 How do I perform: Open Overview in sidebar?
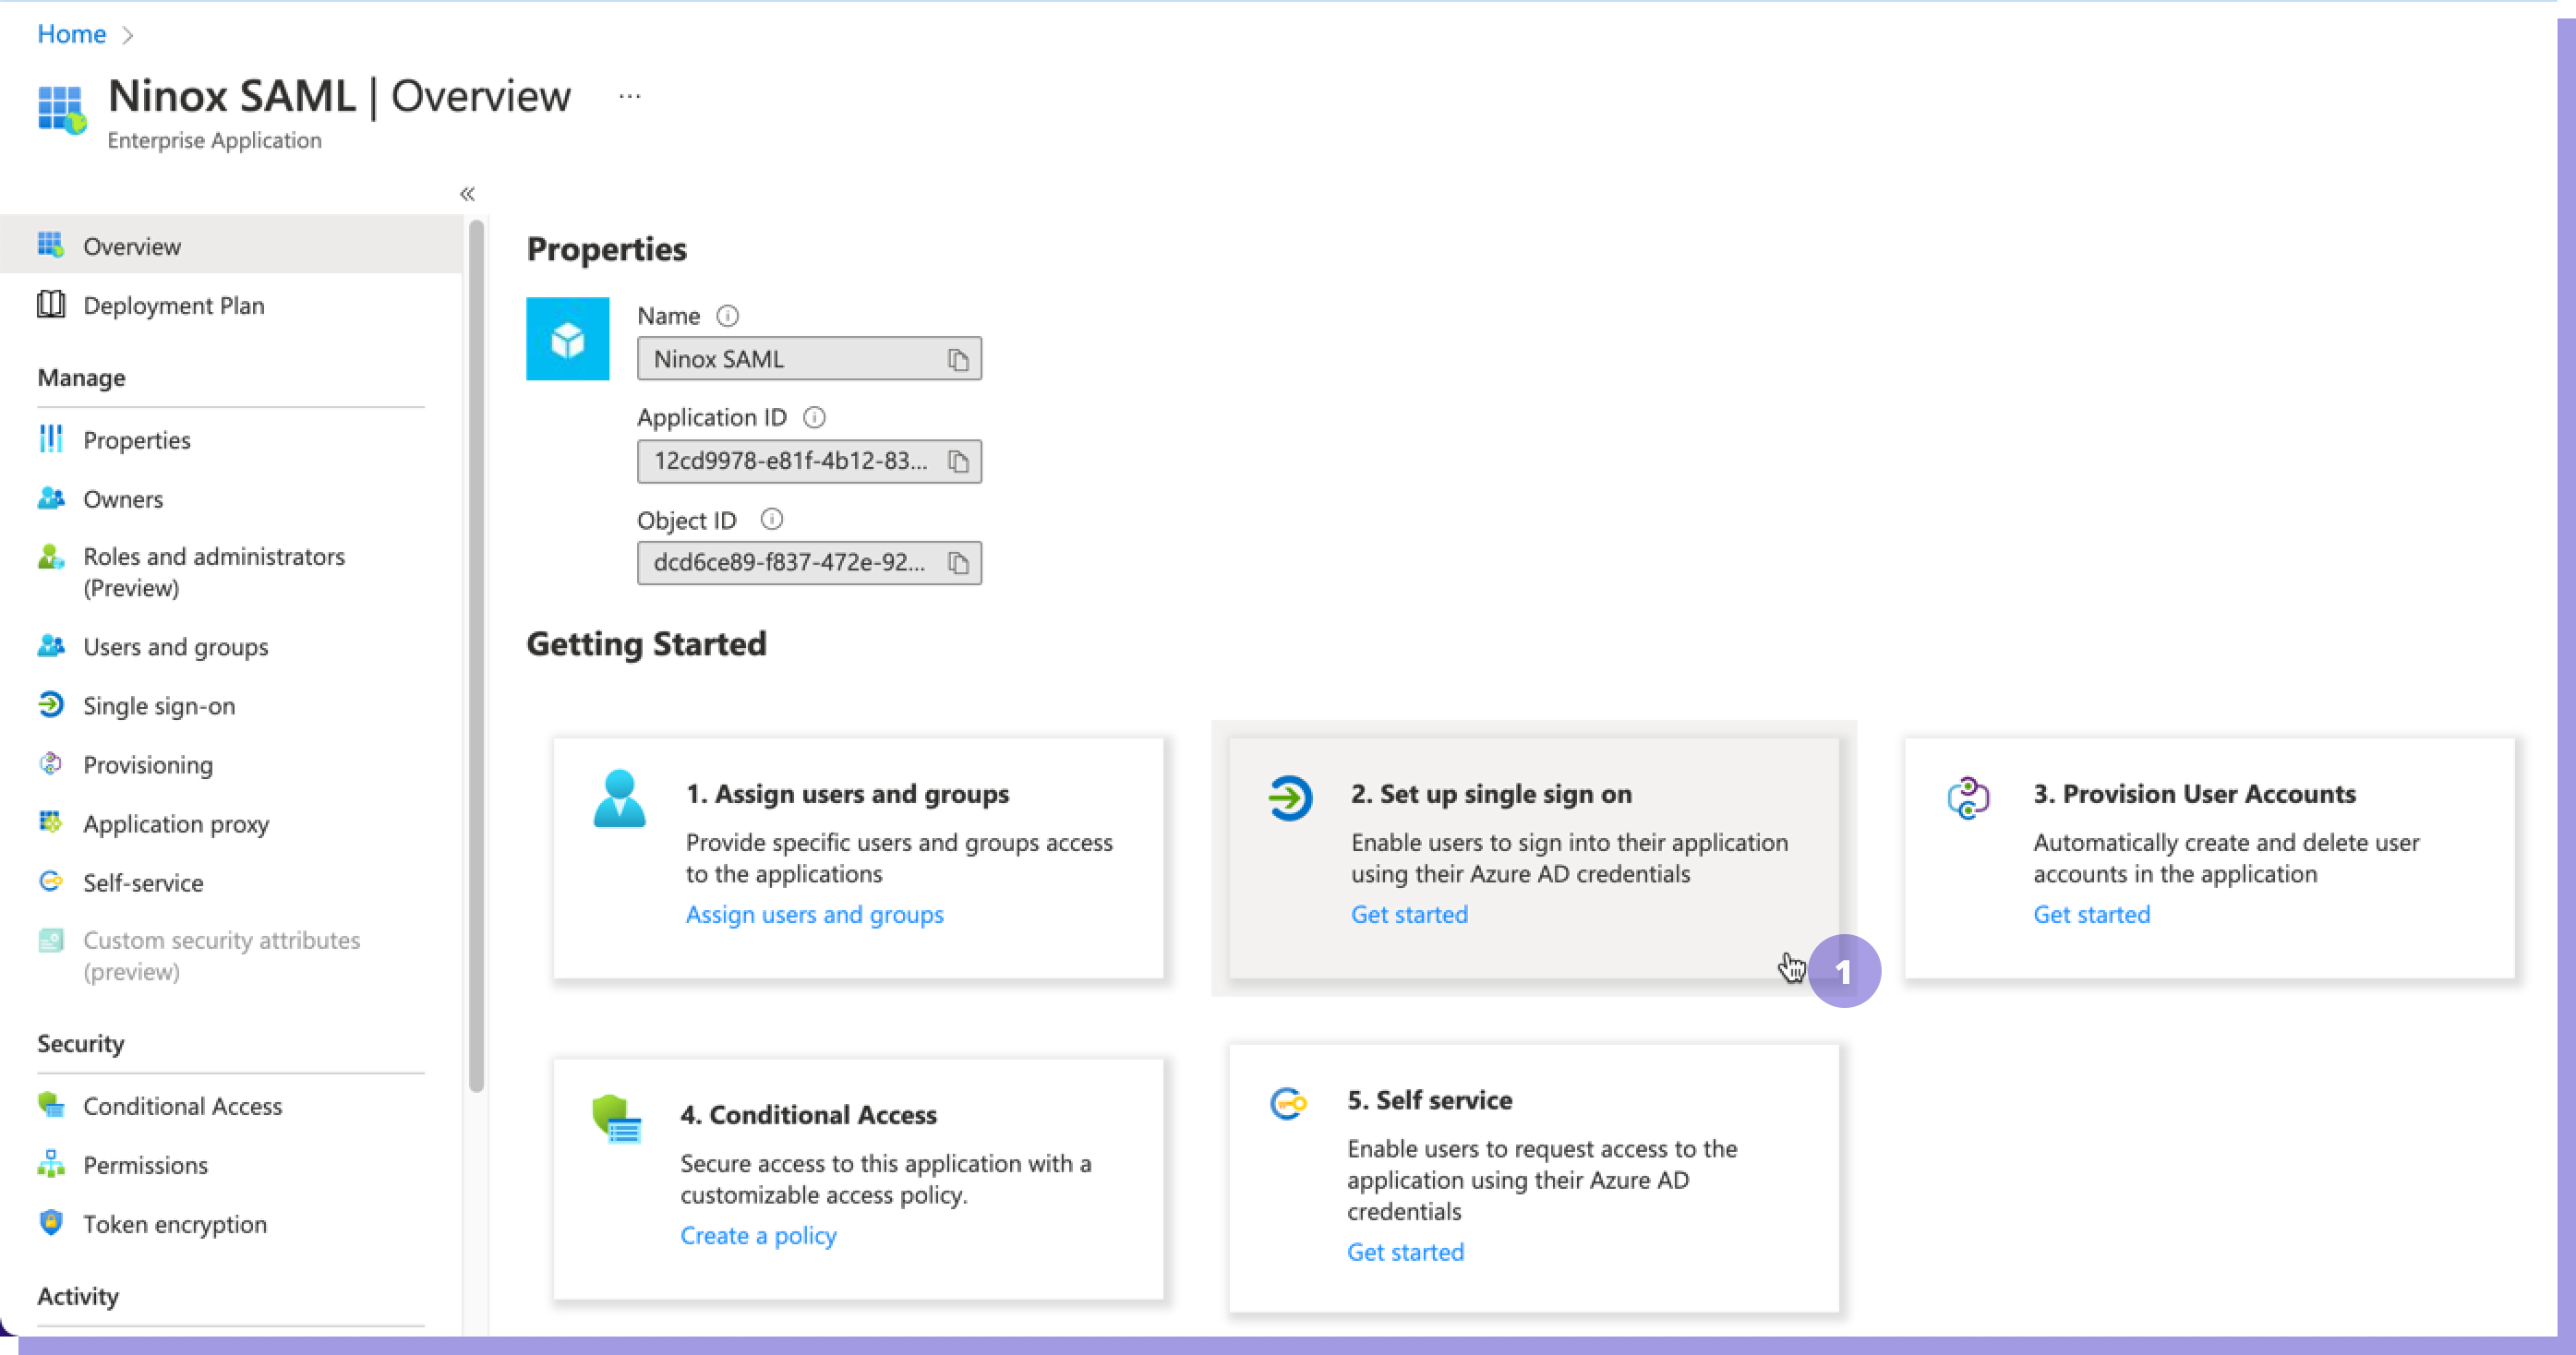pyautogui.click(x=231, y=245)
